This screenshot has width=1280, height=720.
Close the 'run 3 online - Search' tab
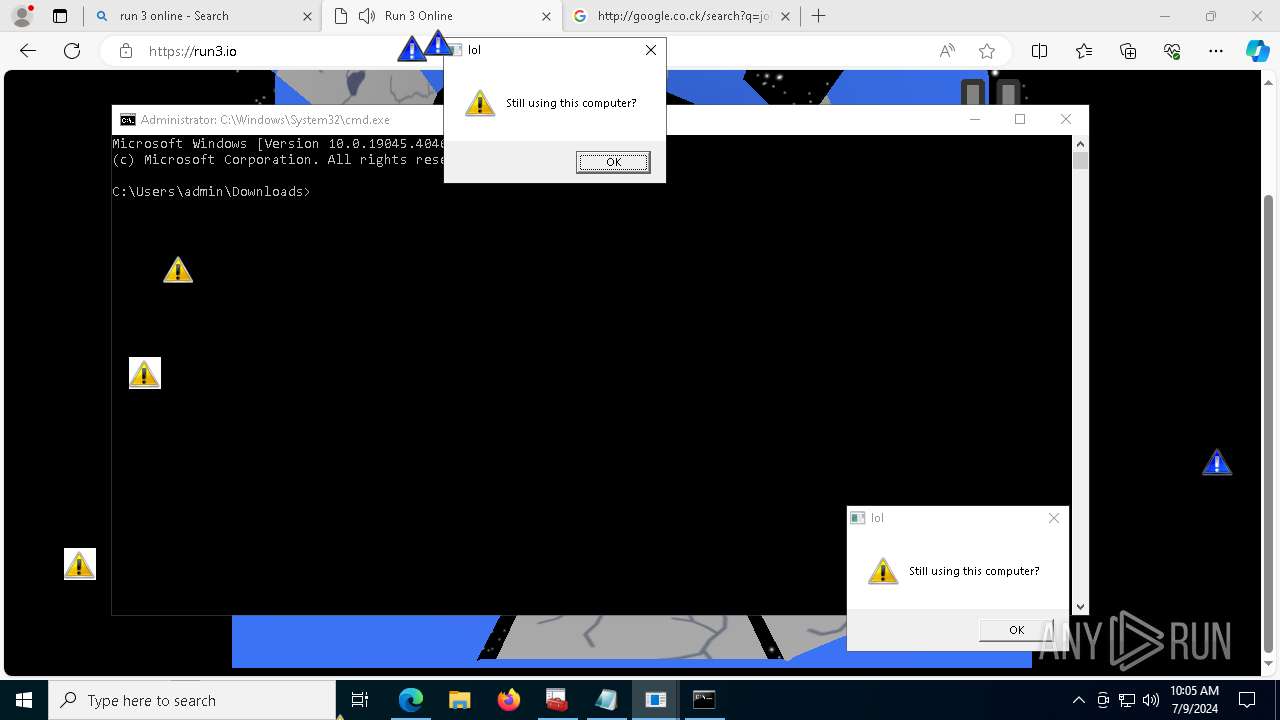click(x=307, y=16)
